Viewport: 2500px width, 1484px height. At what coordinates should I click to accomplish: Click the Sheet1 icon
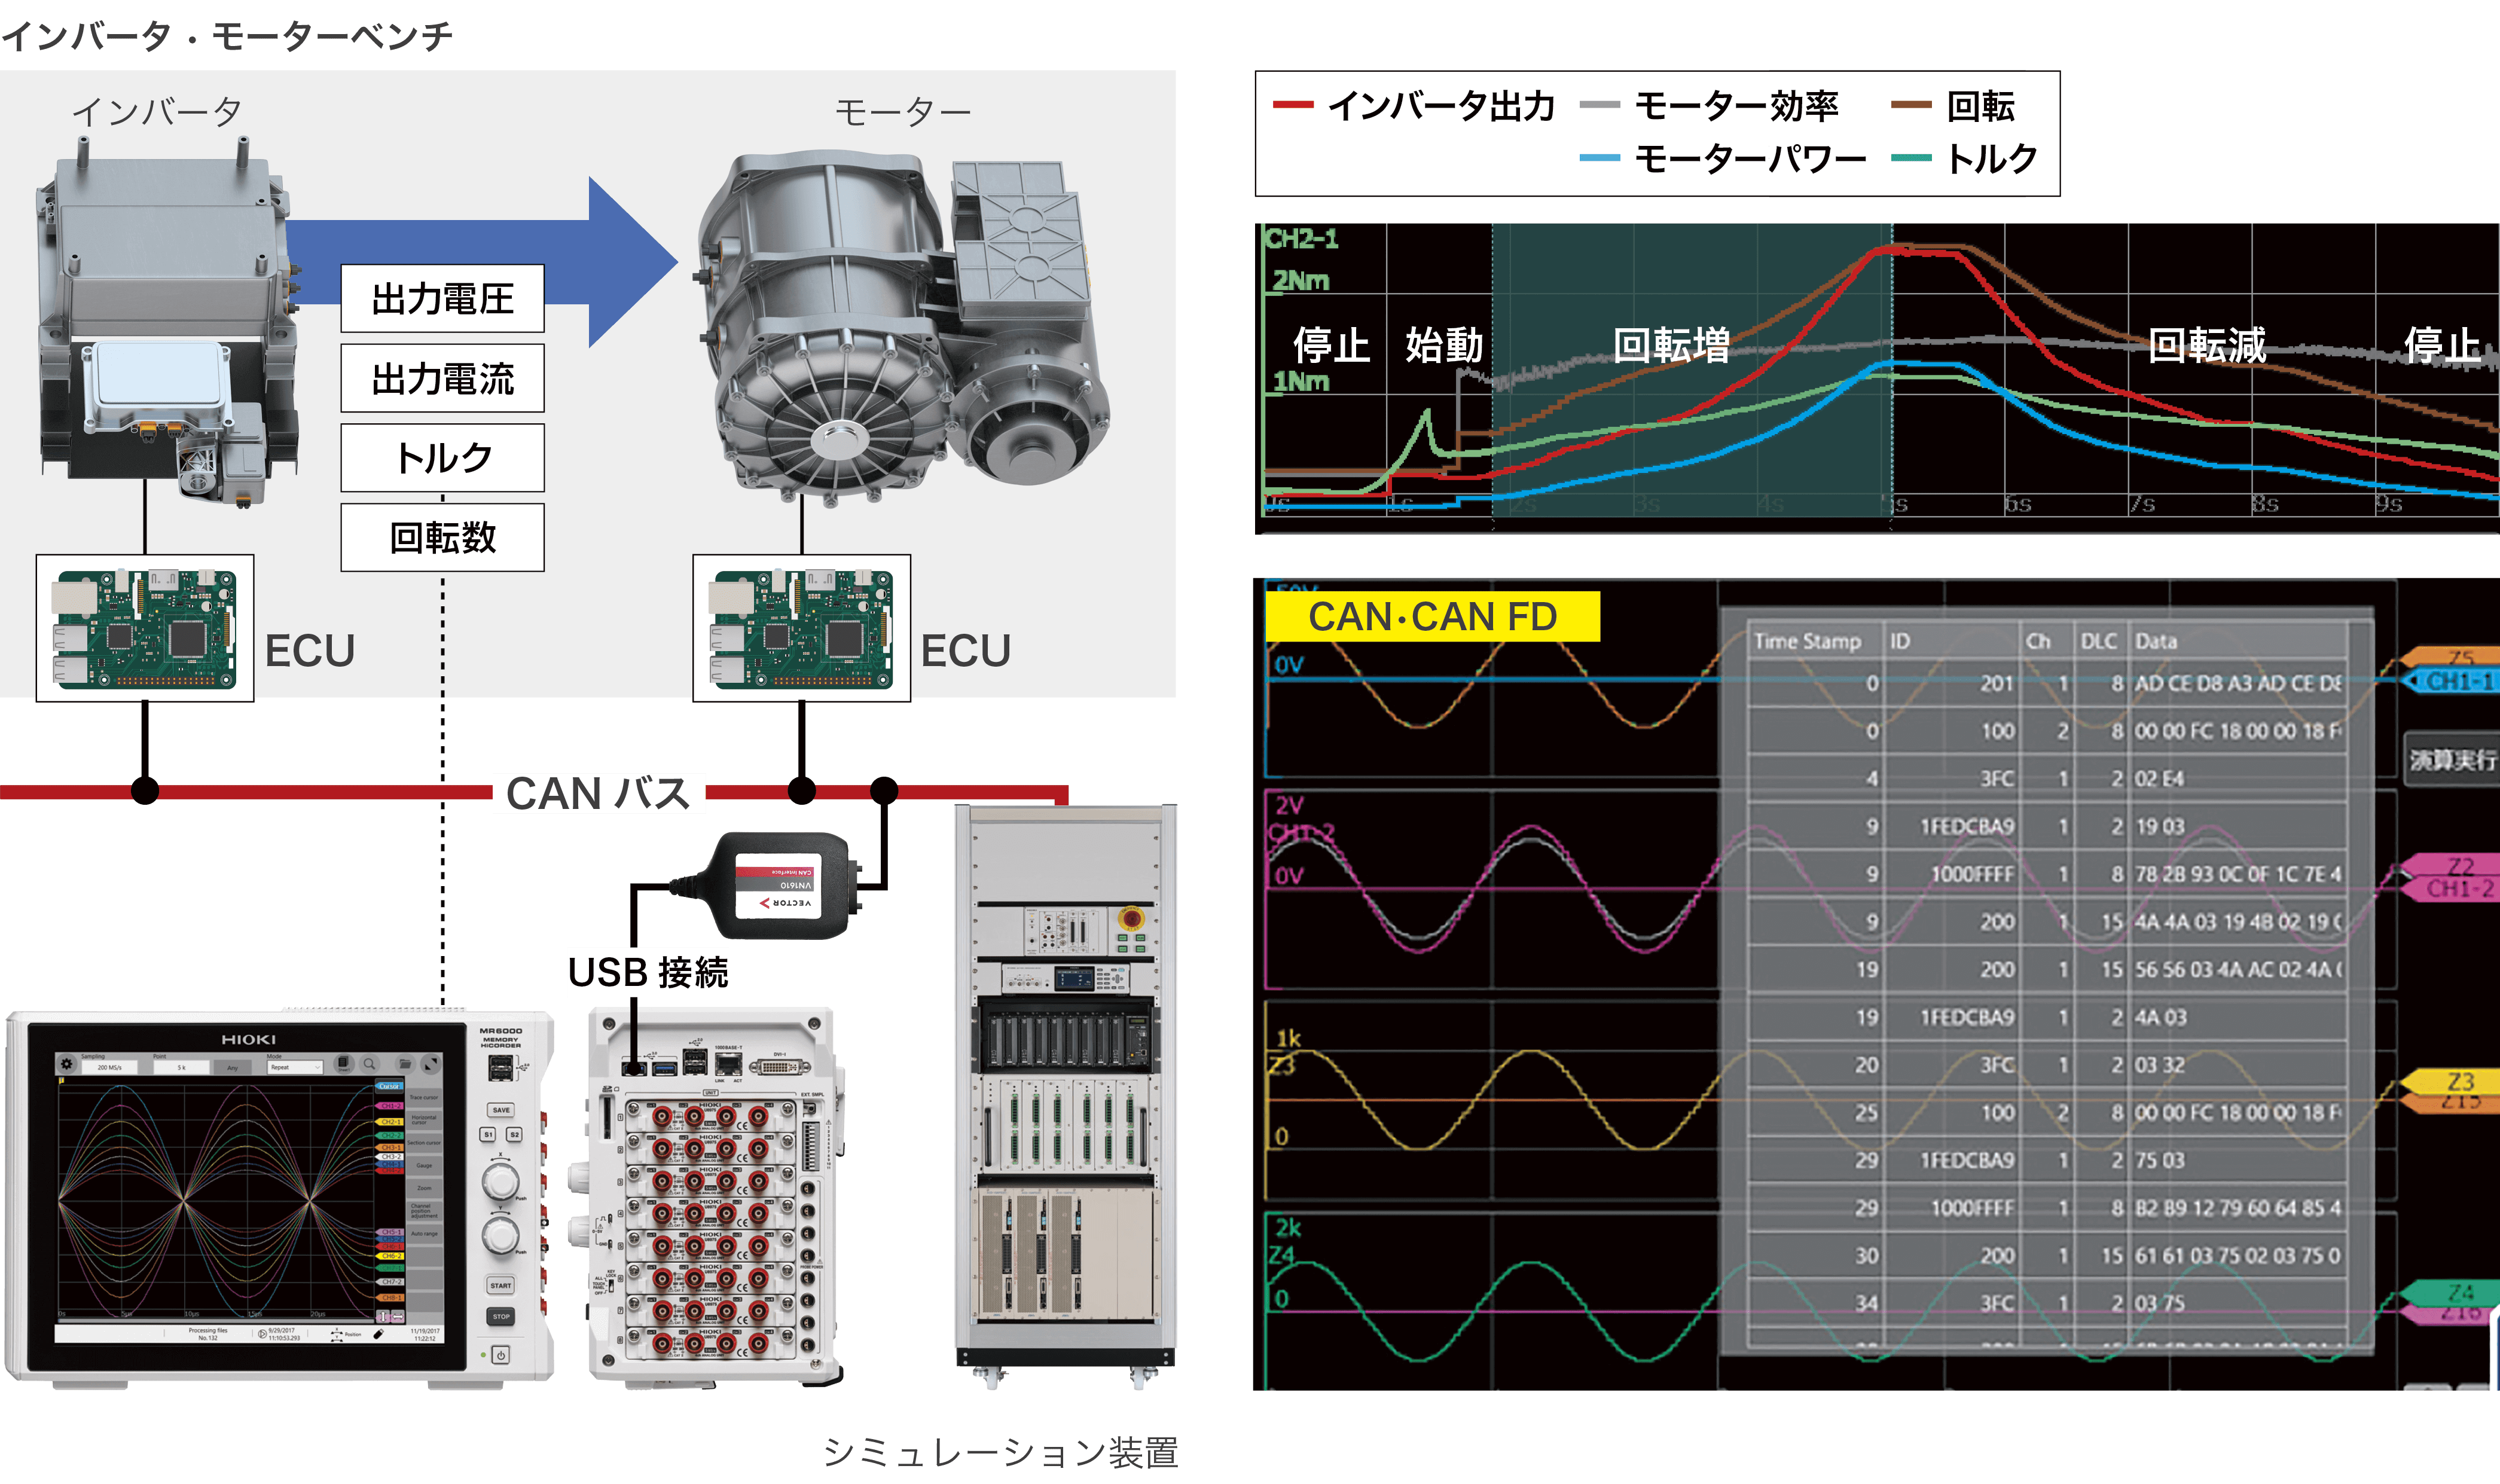[x=344, y=1064]
